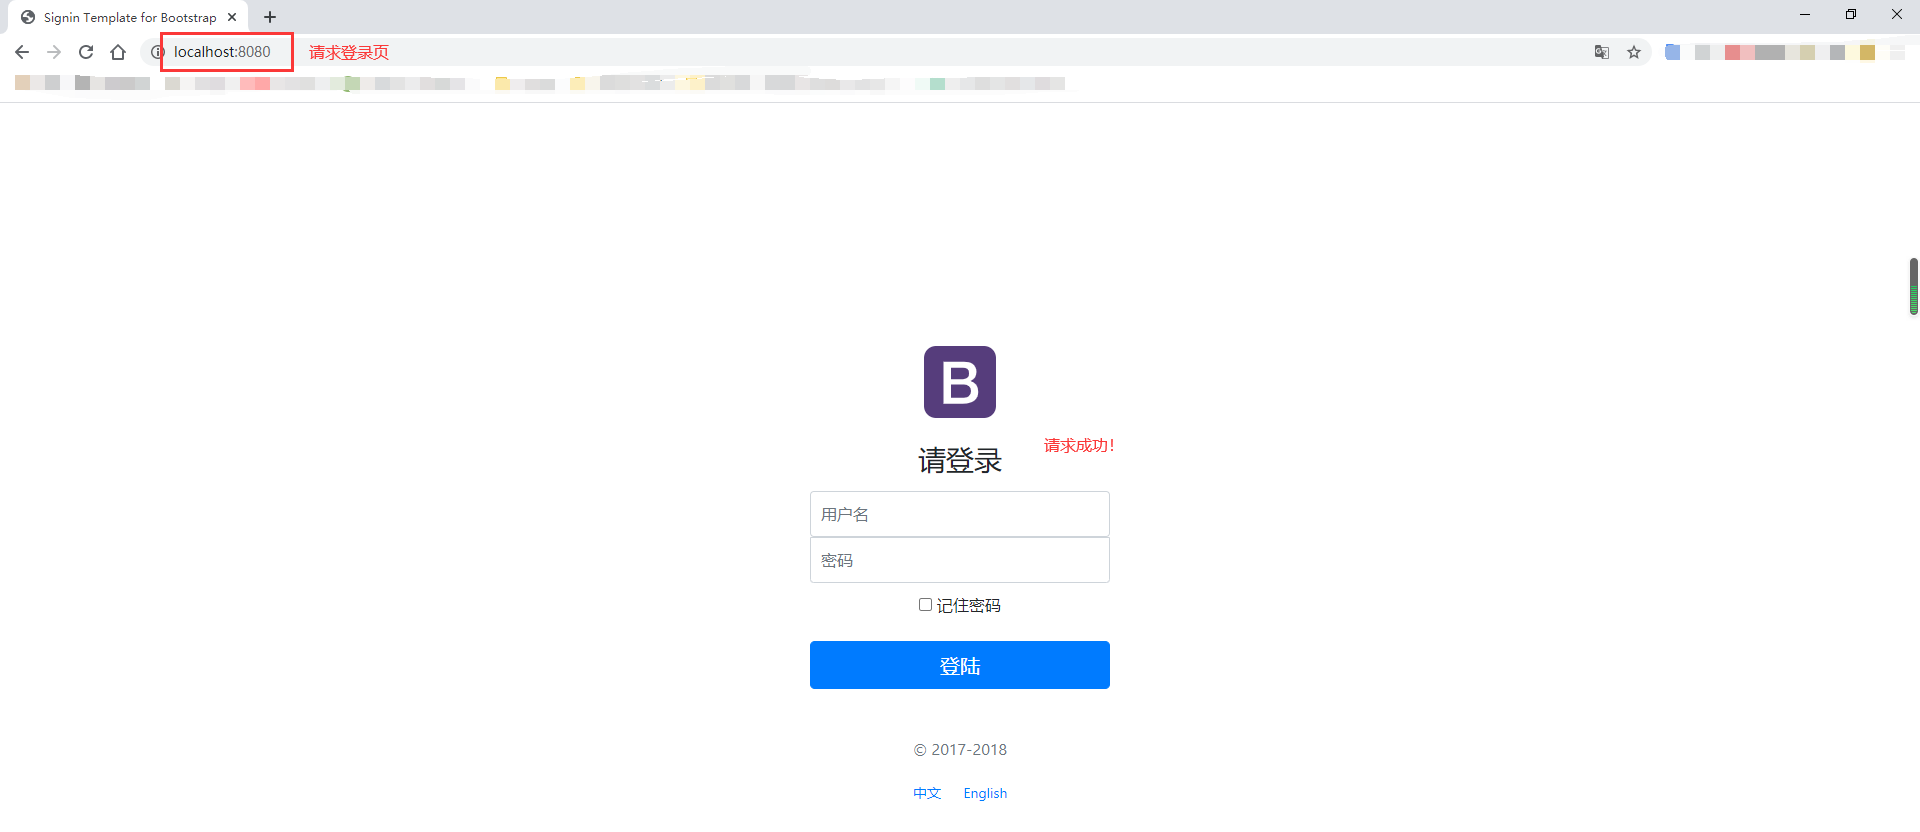
Task: Submit the form with the blue 登陆 button
Action: pyautogui.click(x=960, y=665)
